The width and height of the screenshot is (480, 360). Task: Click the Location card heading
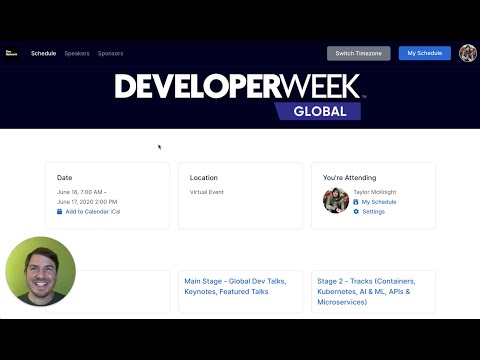point(204,178)
